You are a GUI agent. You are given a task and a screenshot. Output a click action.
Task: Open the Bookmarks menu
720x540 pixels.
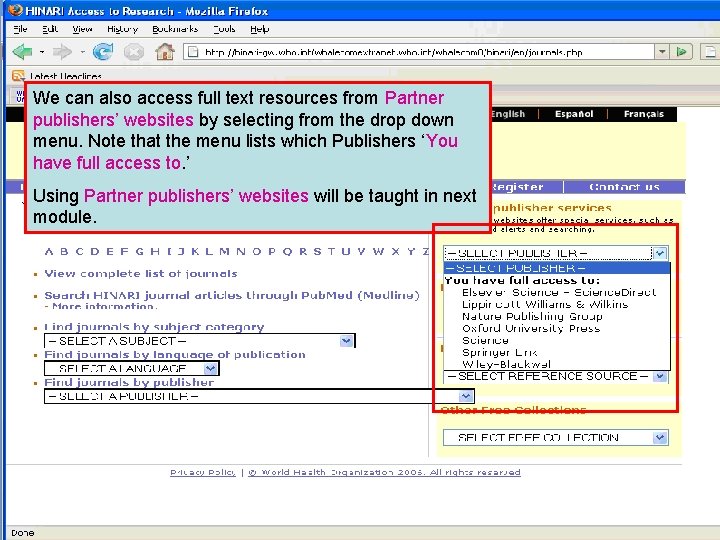coord(175,29)
